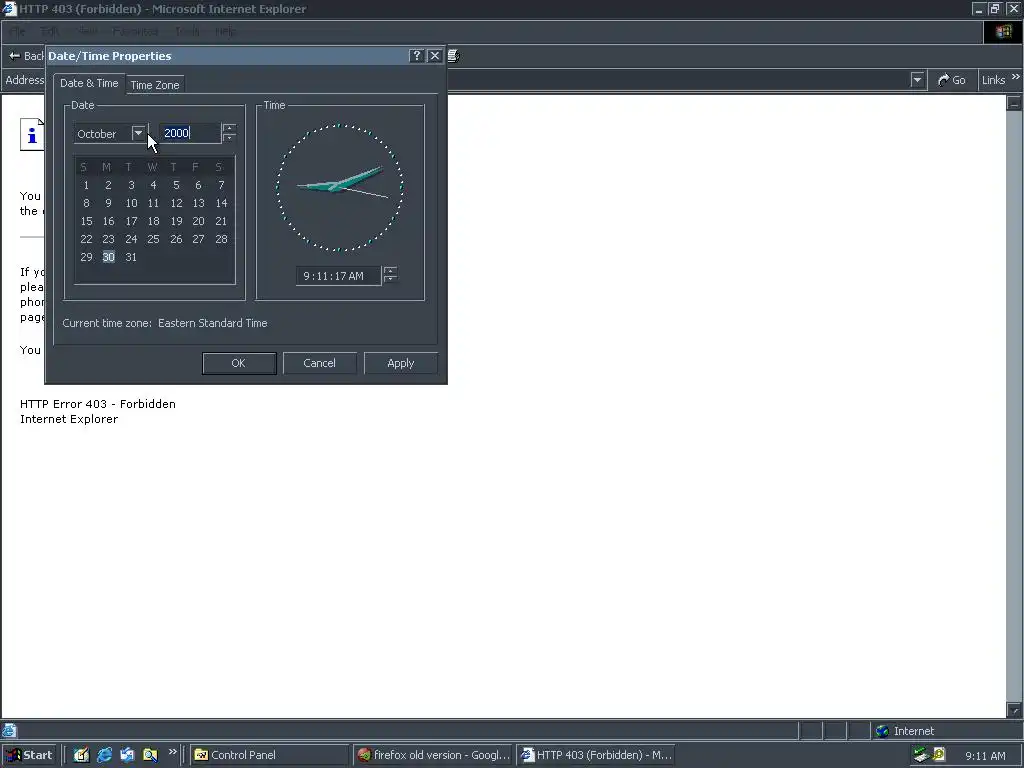
Task: Click the yellow system tray icon beside clock
Action: (x=939, y=755)
